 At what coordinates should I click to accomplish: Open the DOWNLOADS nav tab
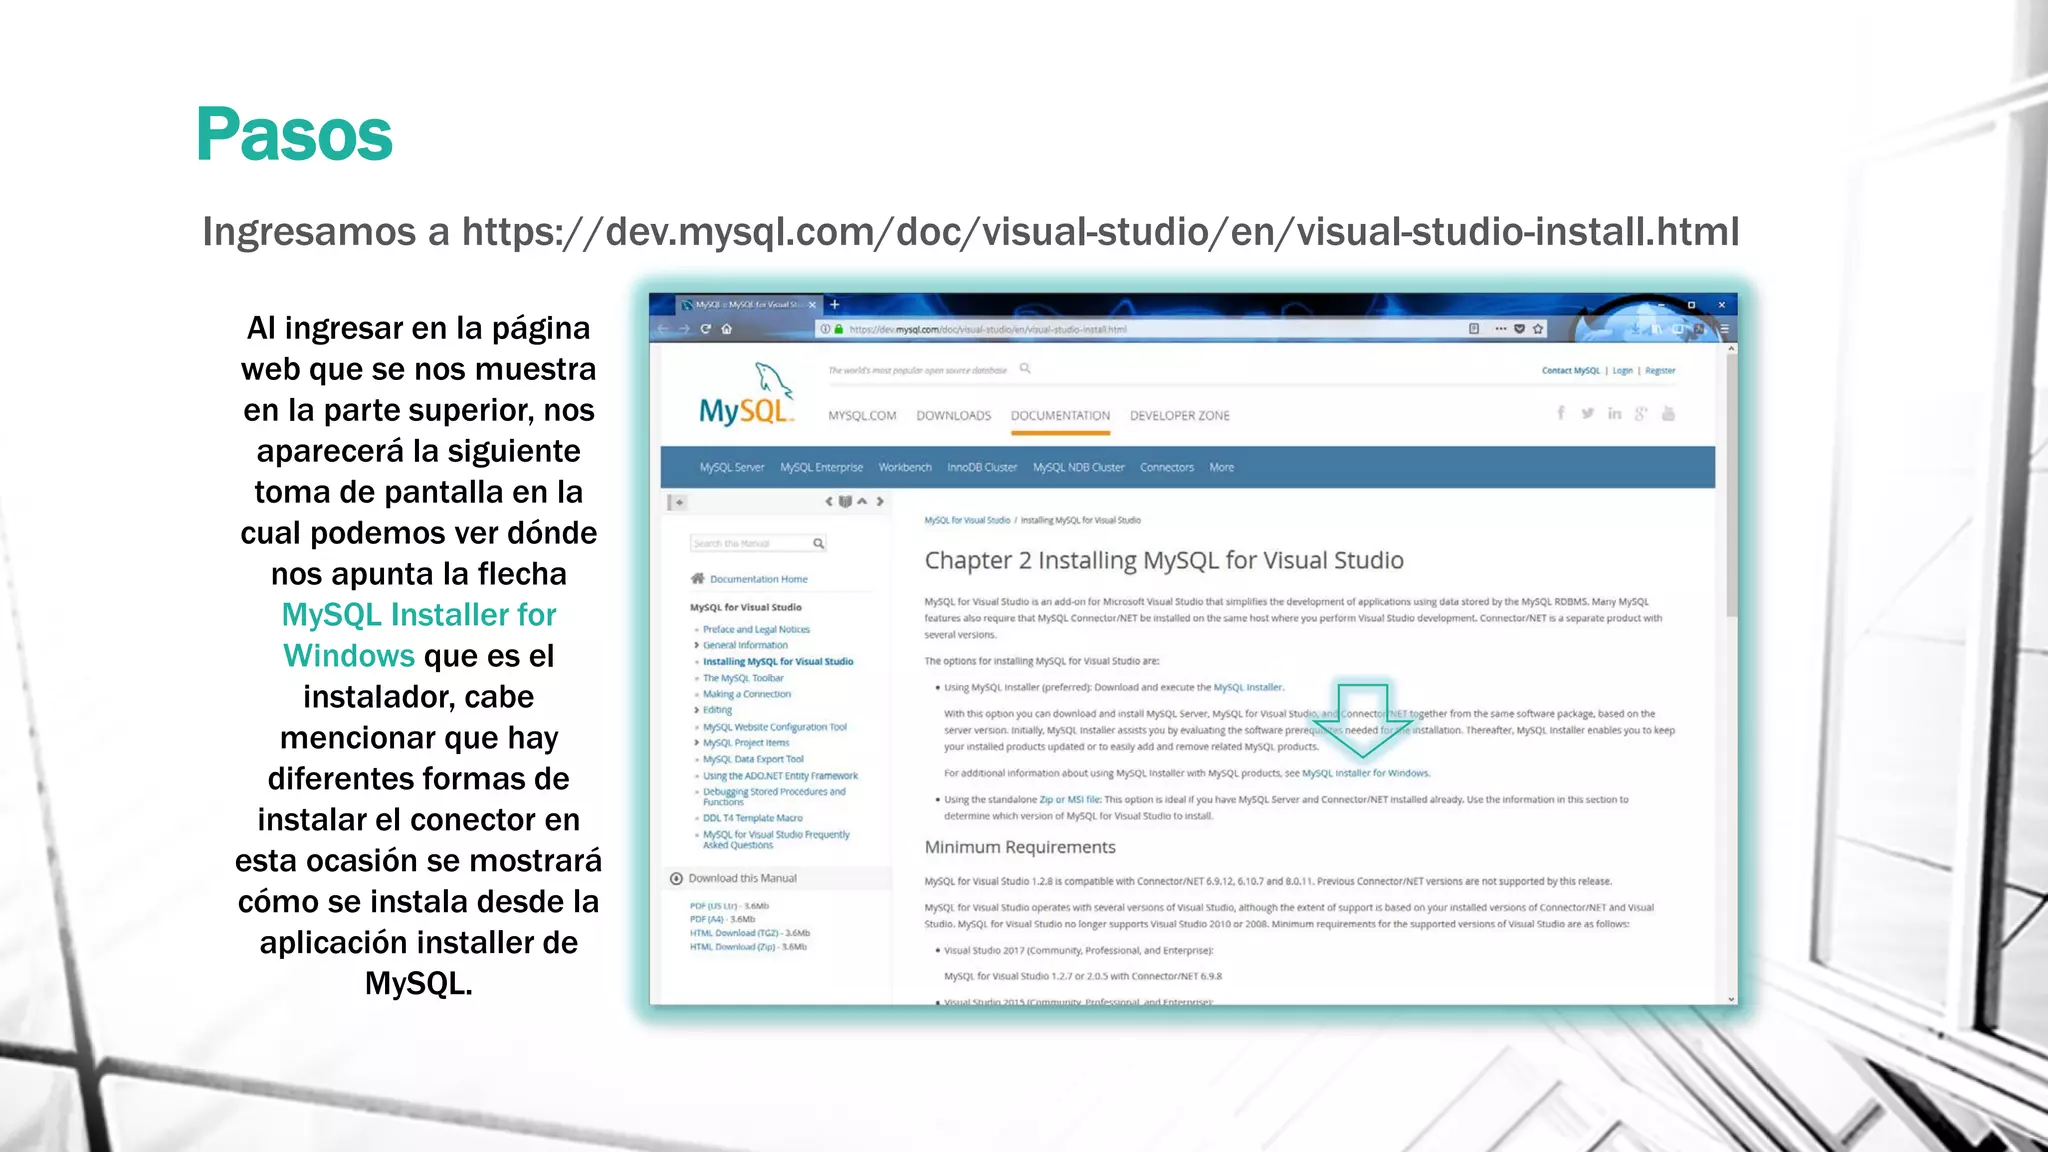tap(953, 415)
